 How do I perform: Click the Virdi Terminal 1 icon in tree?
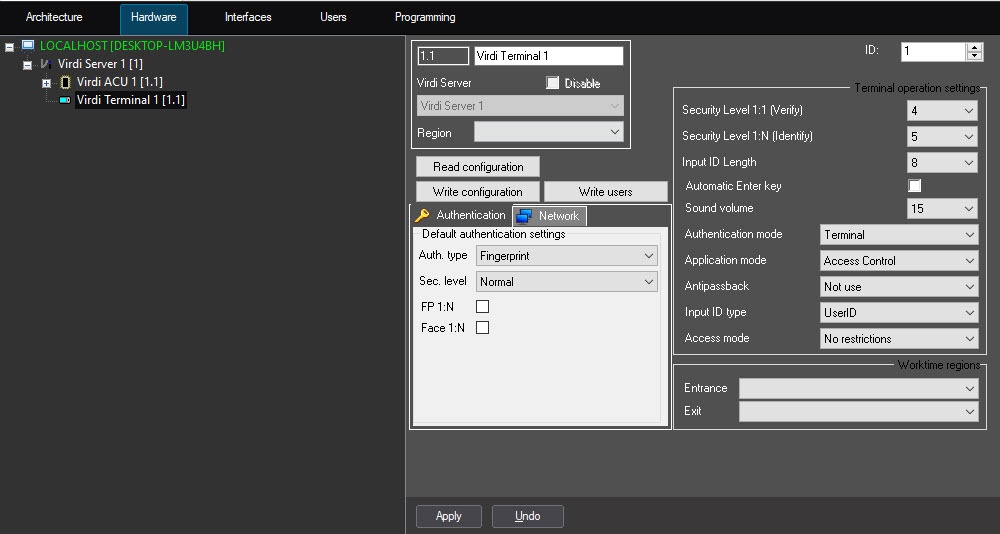coord(65,100)
